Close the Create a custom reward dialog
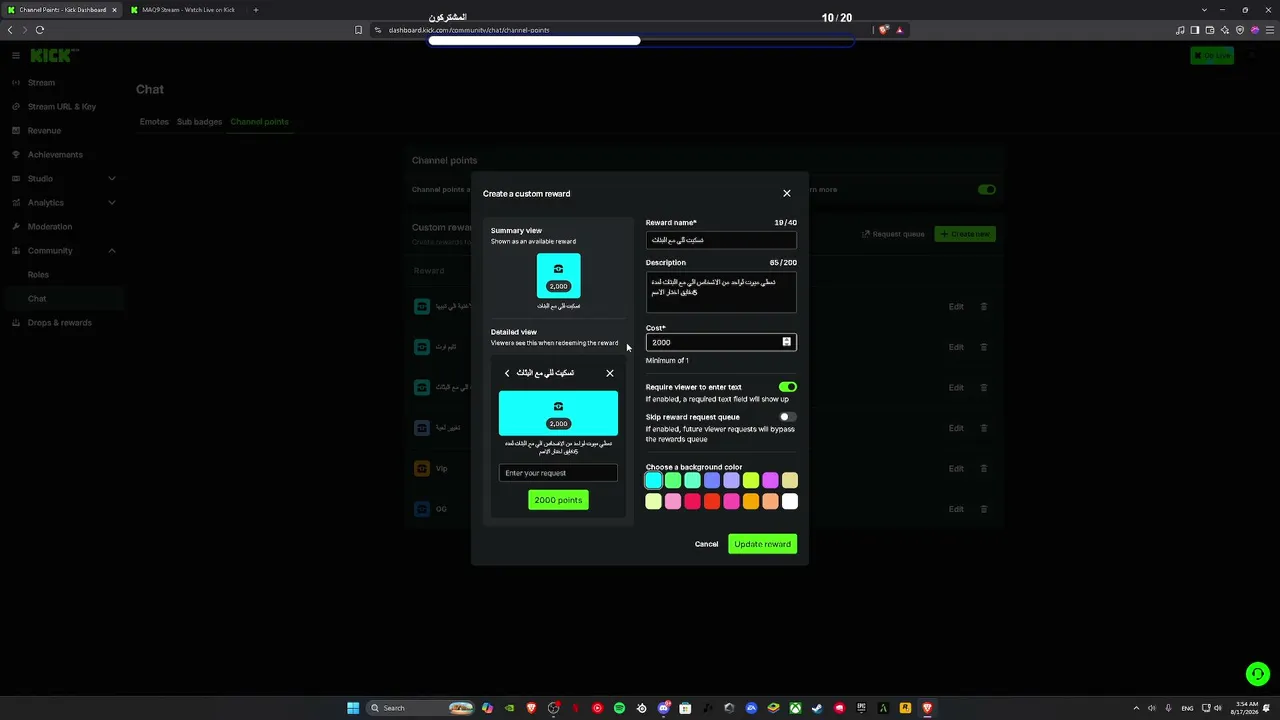 [x=787, y=193]
